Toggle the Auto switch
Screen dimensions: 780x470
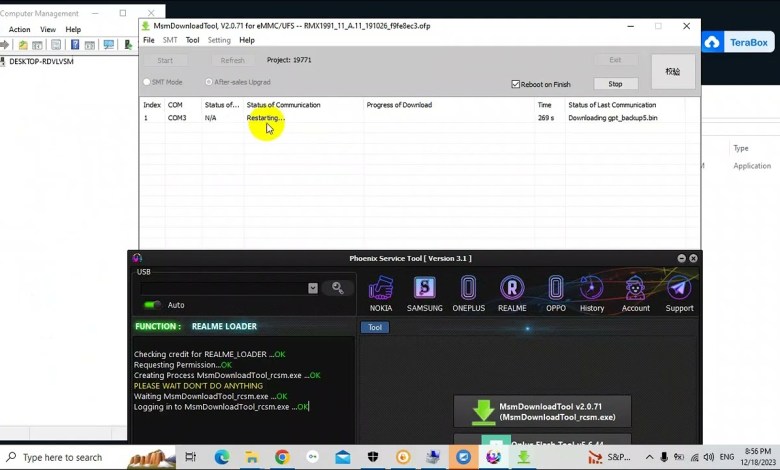152,305
